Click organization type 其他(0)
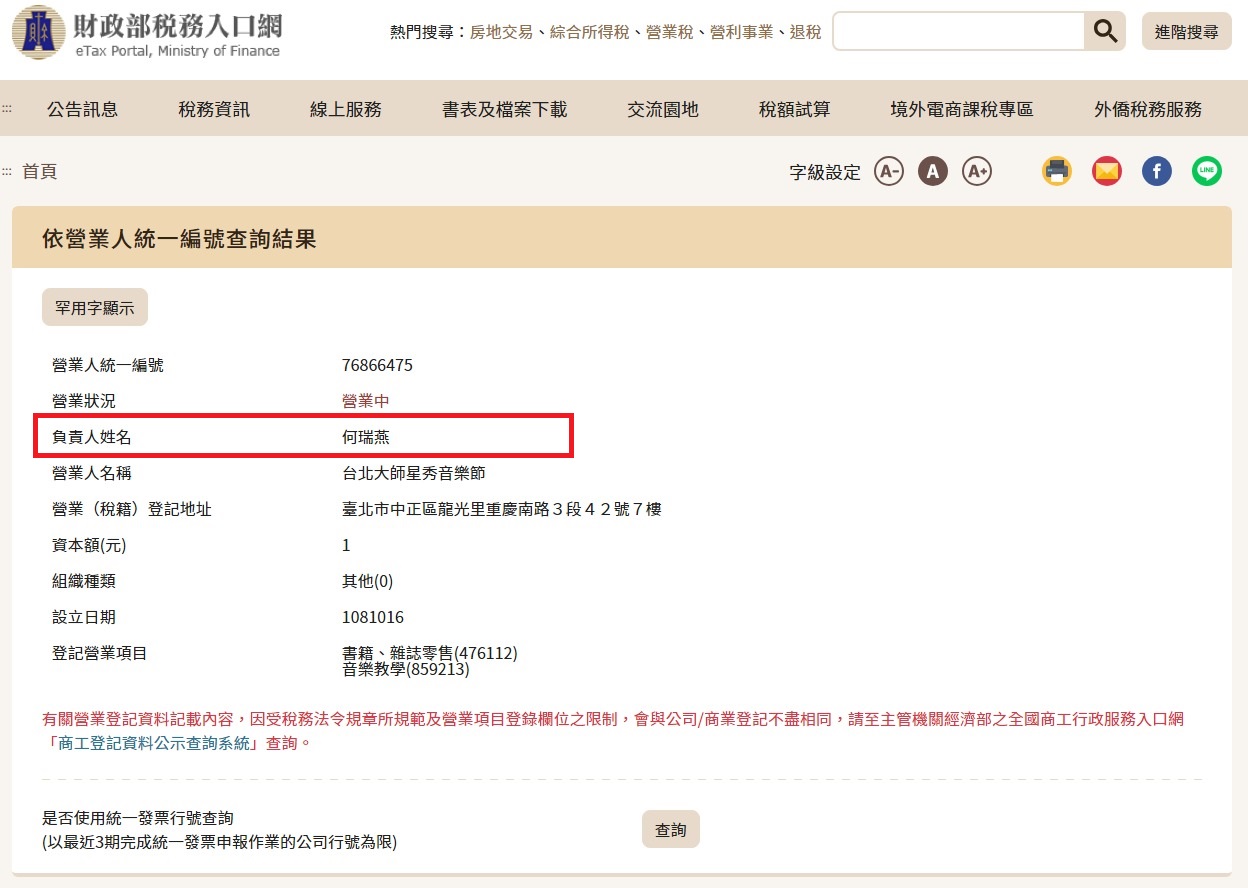This screenshot has width=1248, height=888. click(368, 581)
